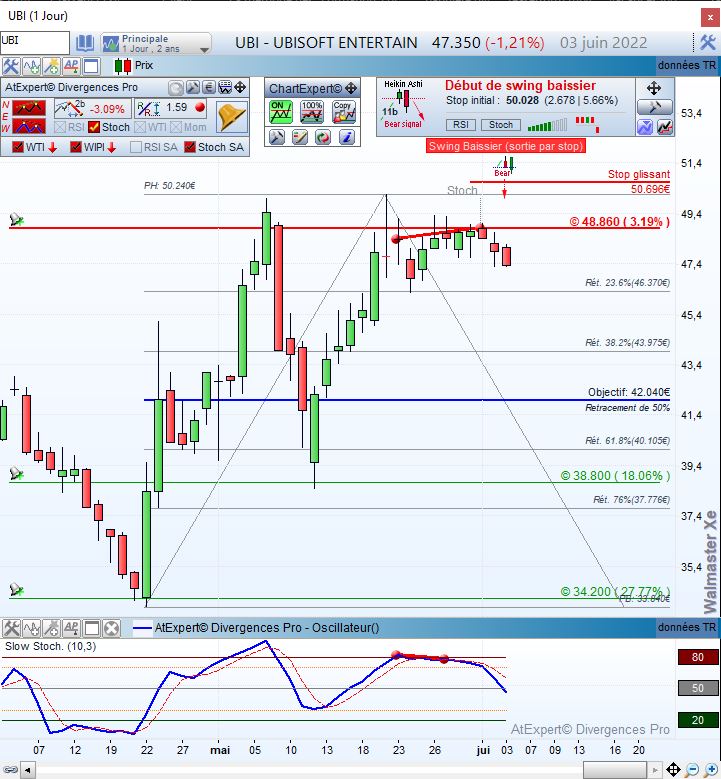Image resolution: width=721 pixels, height=779 pixels.
Task: Click oscillator panel AP icon
Action: click(71, 628)
